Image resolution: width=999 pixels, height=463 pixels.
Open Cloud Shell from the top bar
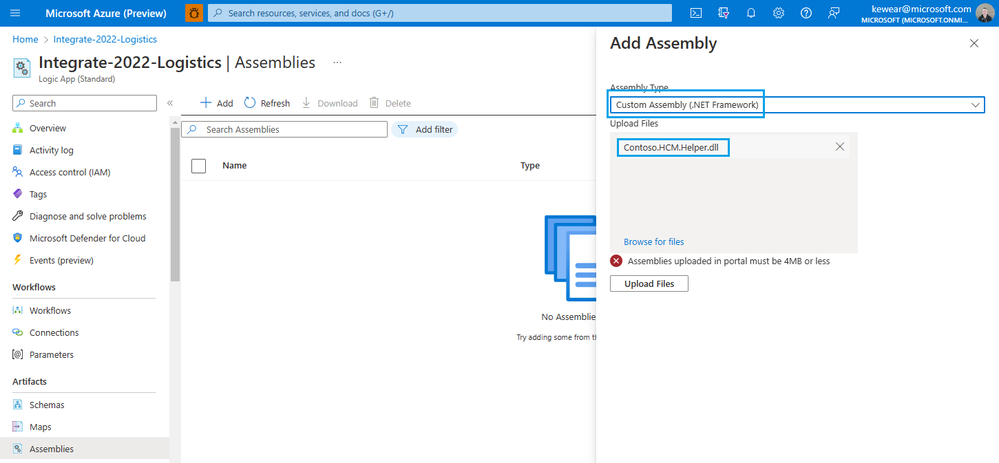click(x=697, y=13)
